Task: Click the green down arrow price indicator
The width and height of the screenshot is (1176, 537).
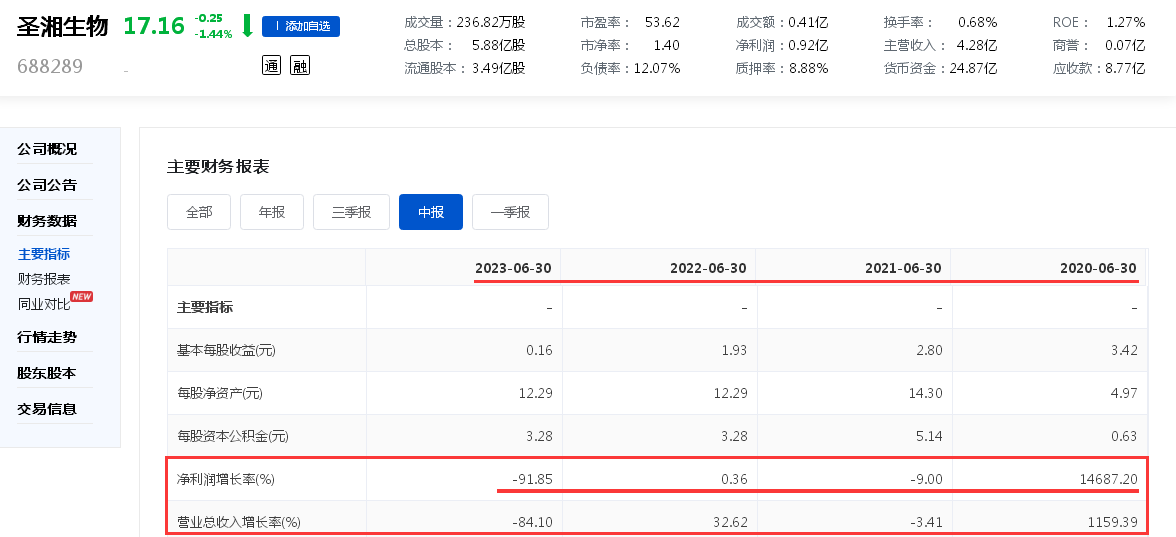Action: [x=247, y=25]
